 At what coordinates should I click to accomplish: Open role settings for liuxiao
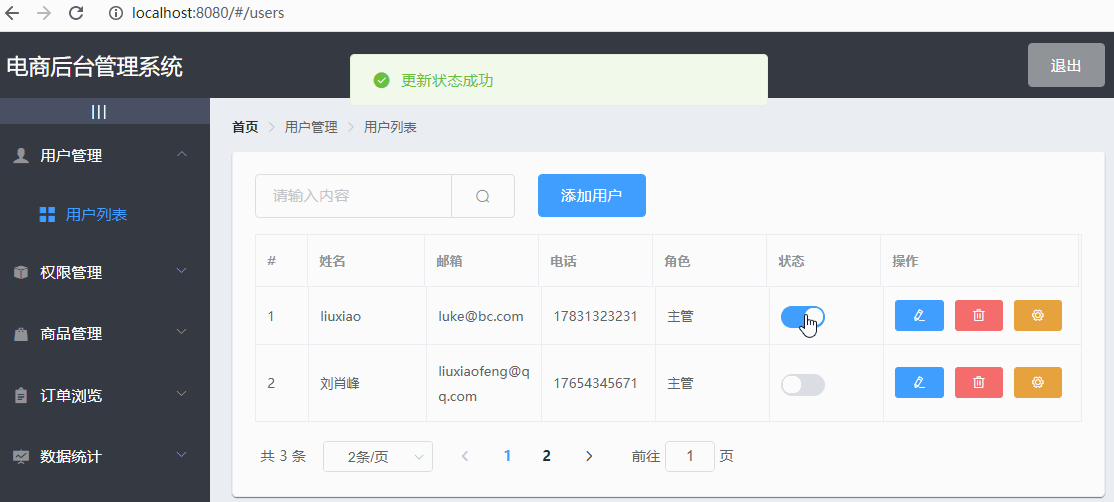1038,315
